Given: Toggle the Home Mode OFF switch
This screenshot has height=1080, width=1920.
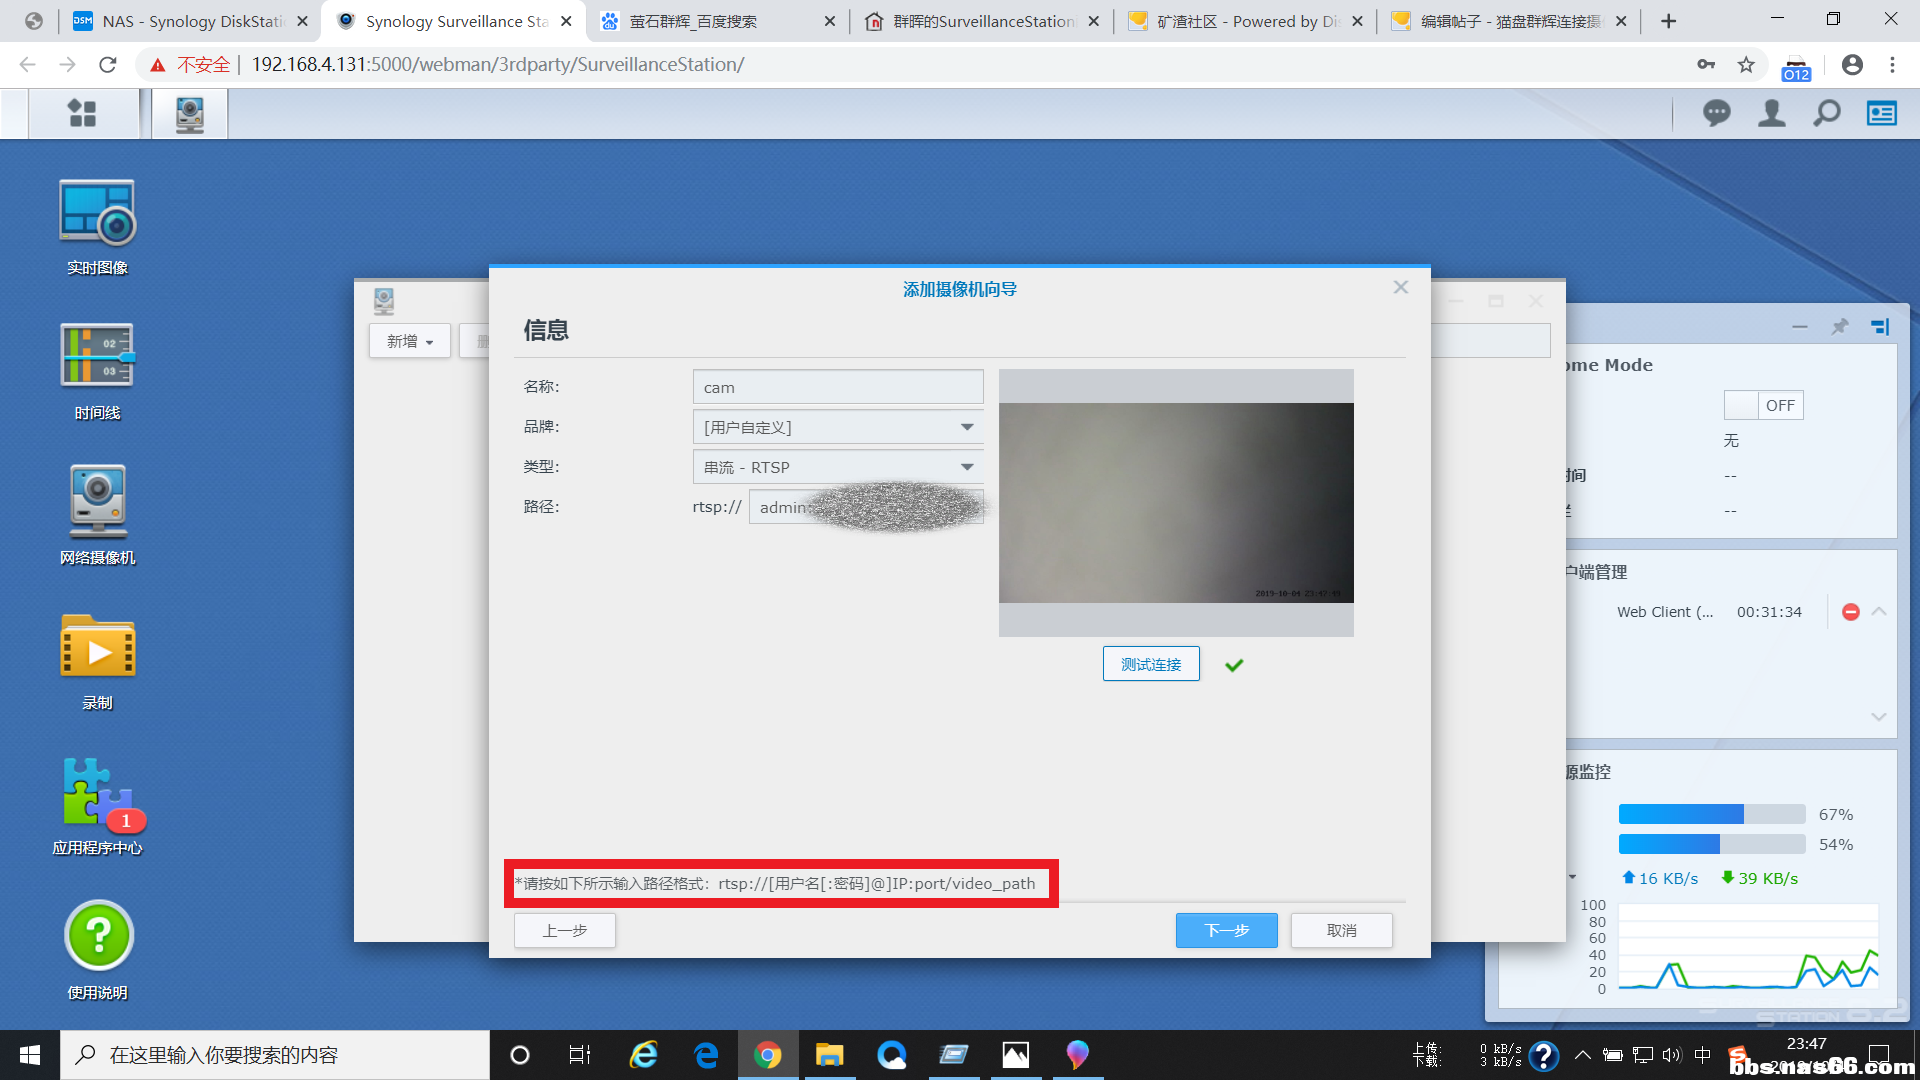Looking at the screenshot, I should click(x=1763, y=405).
